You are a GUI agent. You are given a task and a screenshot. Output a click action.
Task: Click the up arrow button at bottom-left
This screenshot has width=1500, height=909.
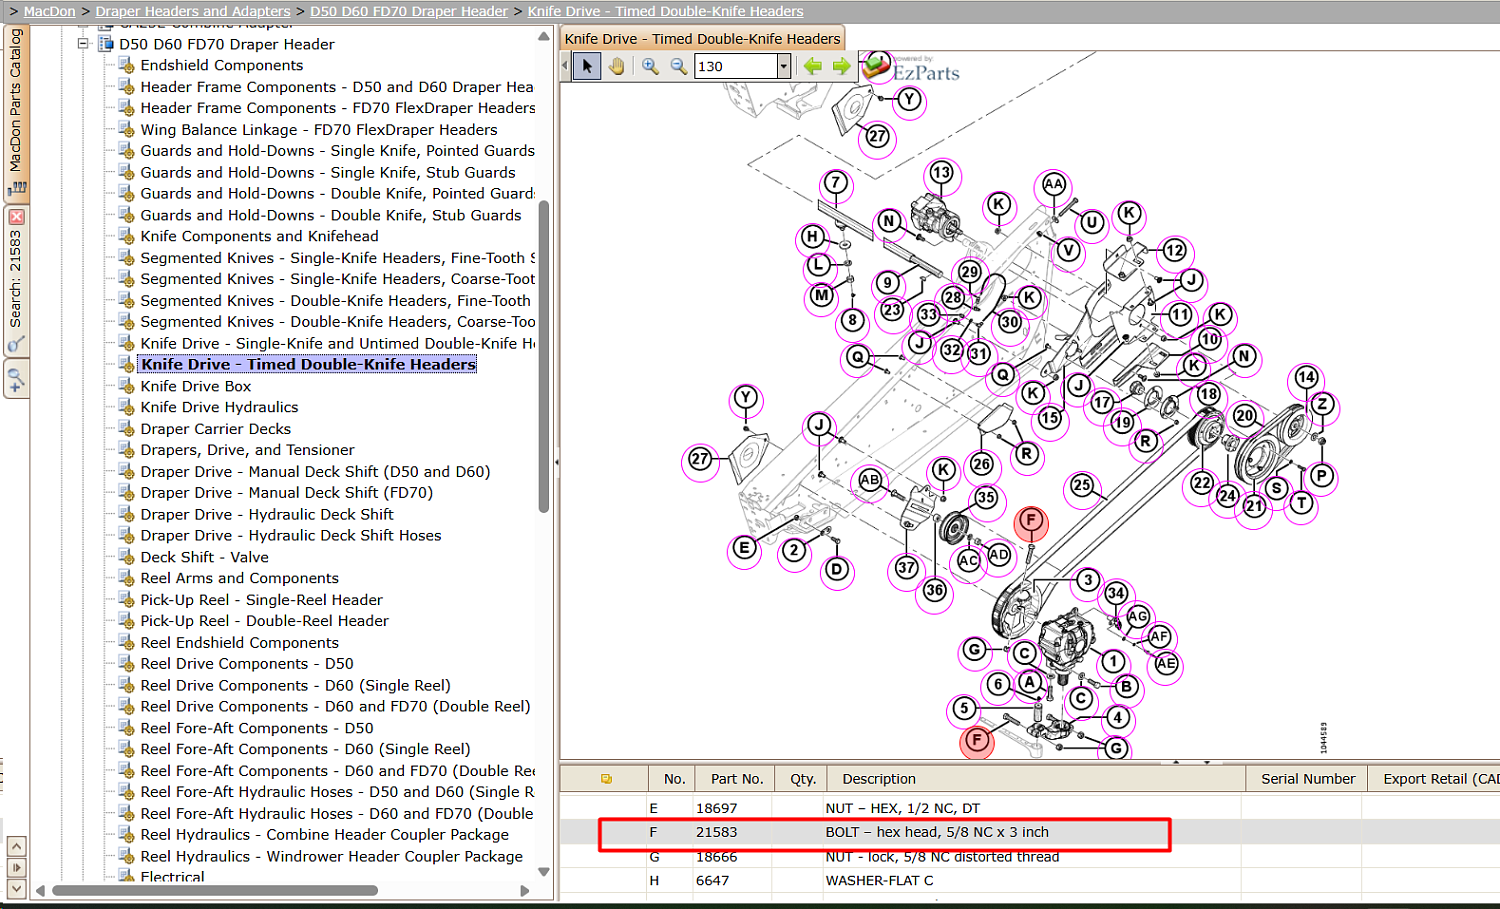point(16,846)
